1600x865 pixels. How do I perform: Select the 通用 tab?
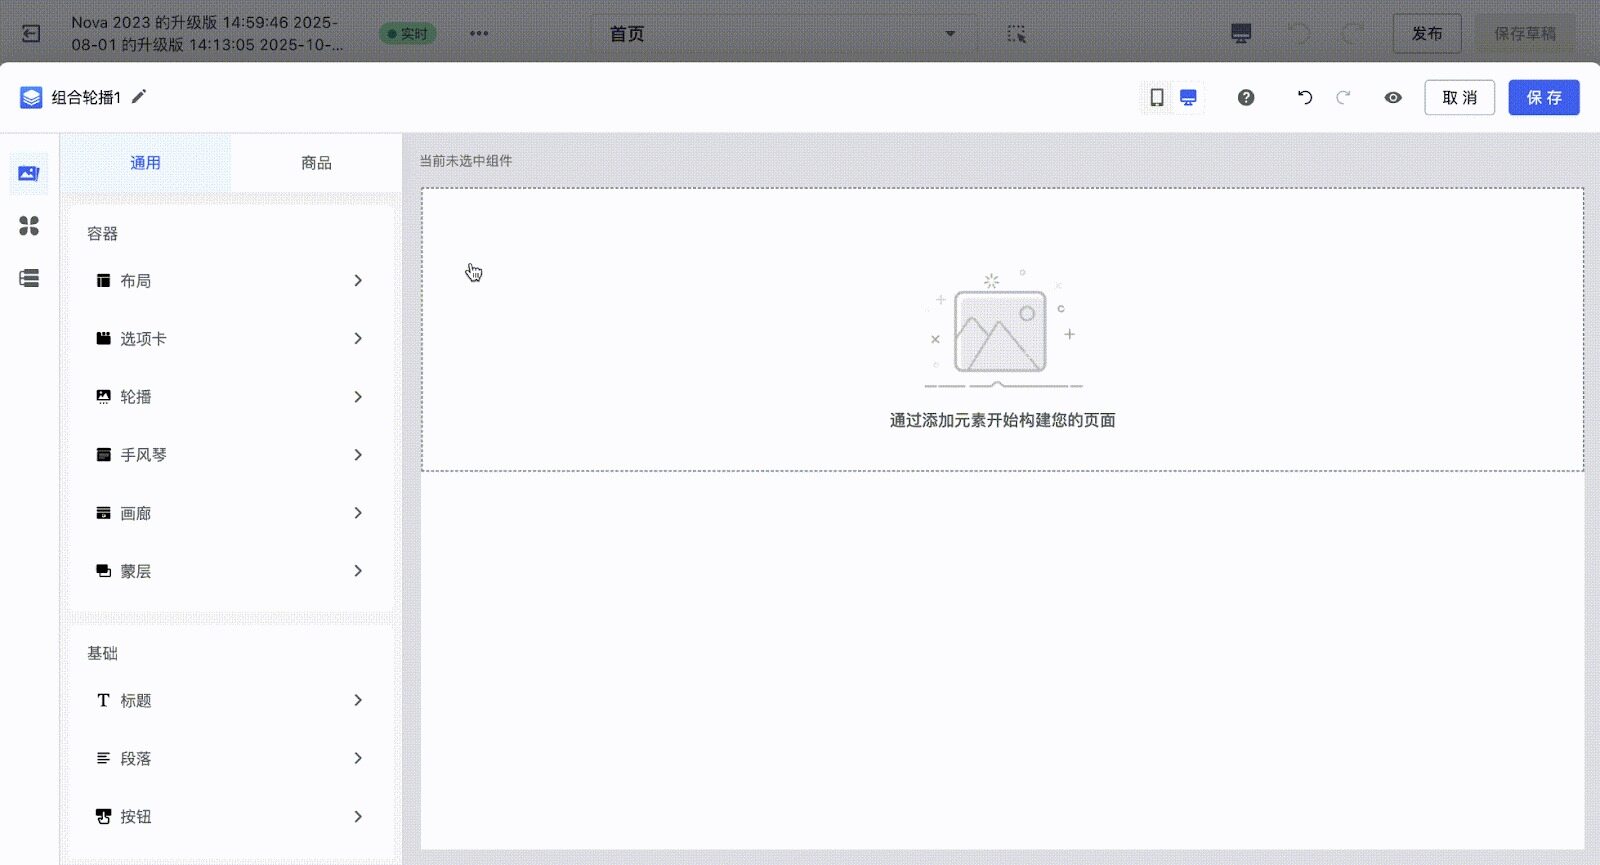[x=145, y=163]
